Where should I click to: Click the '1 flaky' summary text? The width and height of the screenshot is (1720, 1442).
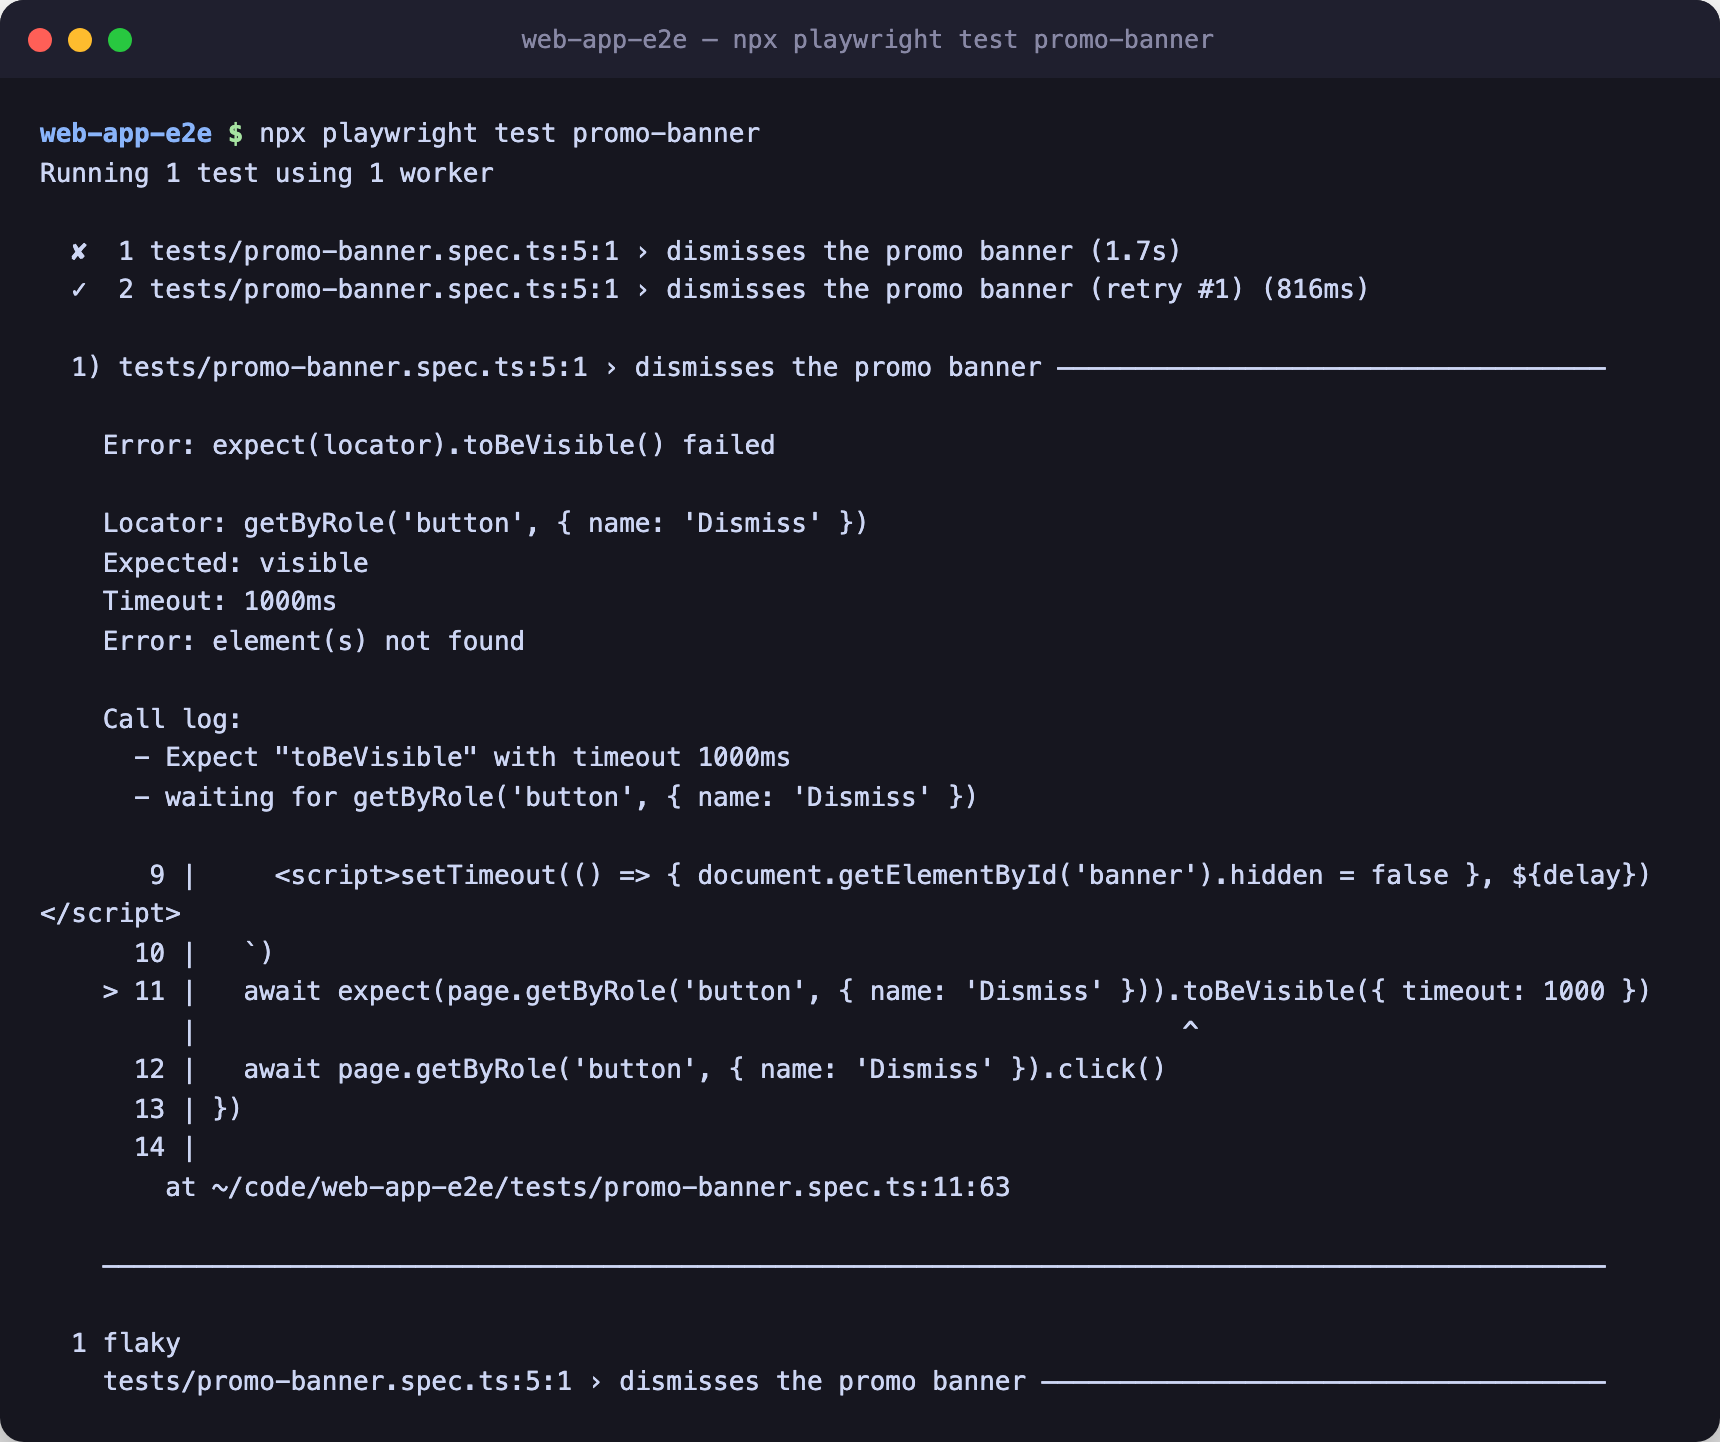126,1343
